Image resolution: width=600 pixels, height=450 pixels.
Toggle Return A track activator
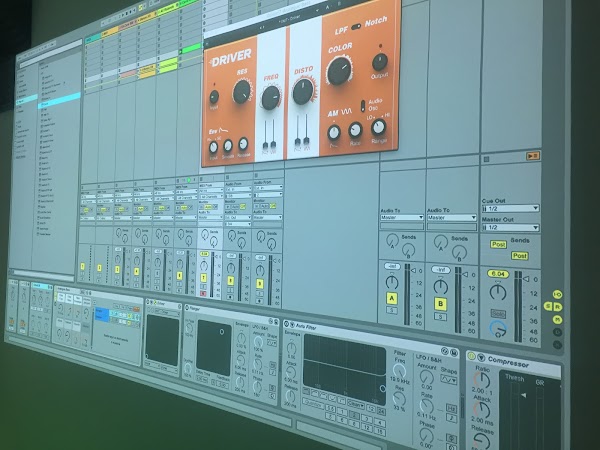[391, 298]
